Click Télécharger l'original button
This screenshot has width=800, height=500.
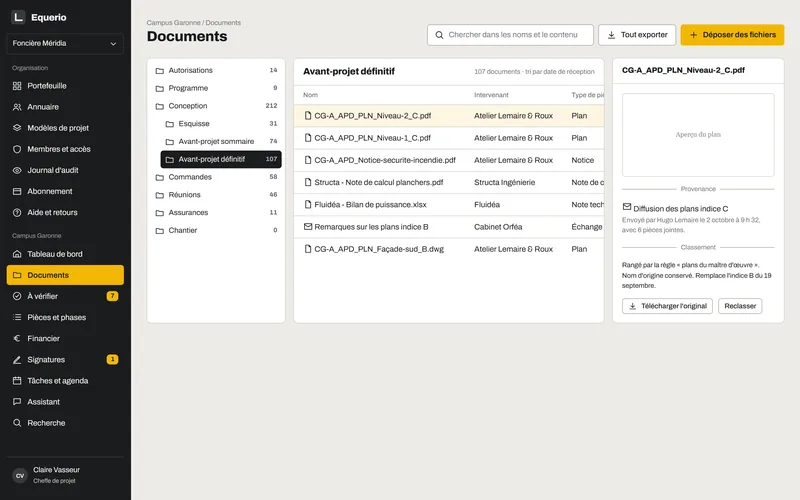coord(667,306)
